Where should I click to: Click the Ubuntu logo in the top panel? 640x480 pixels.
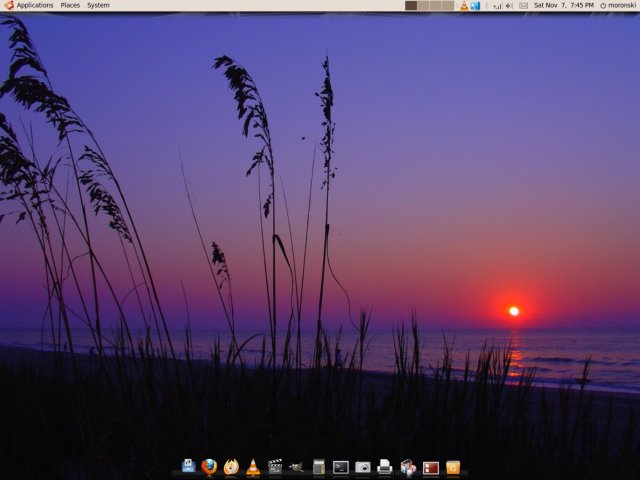point(9,5)
